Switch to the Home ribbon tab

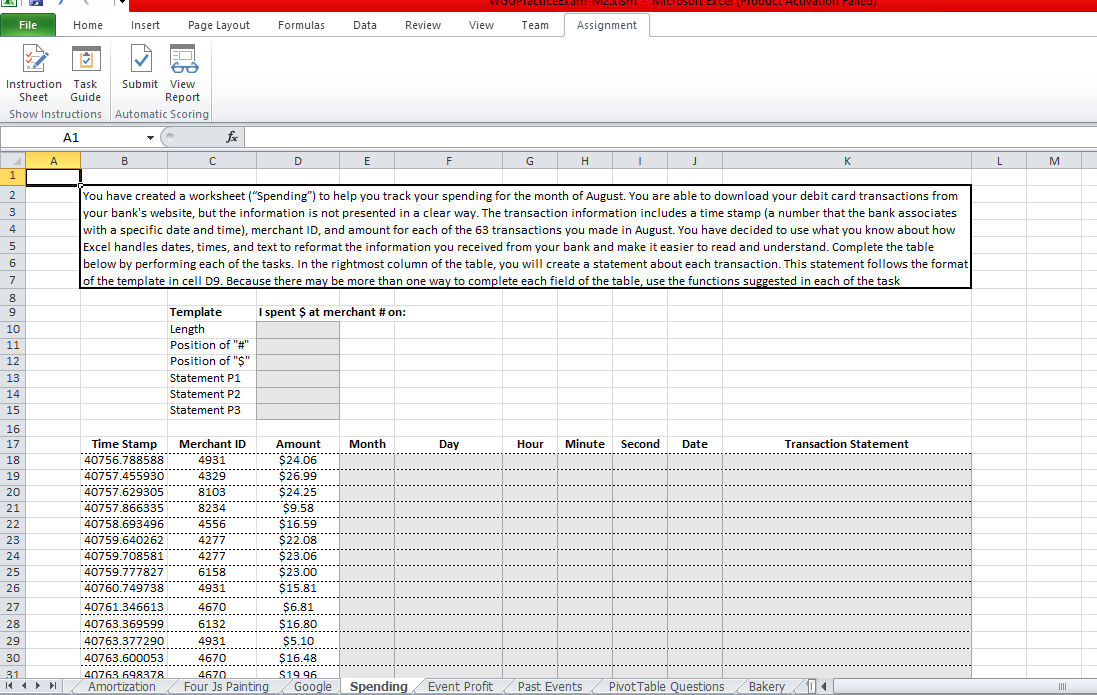click(87, 25)
